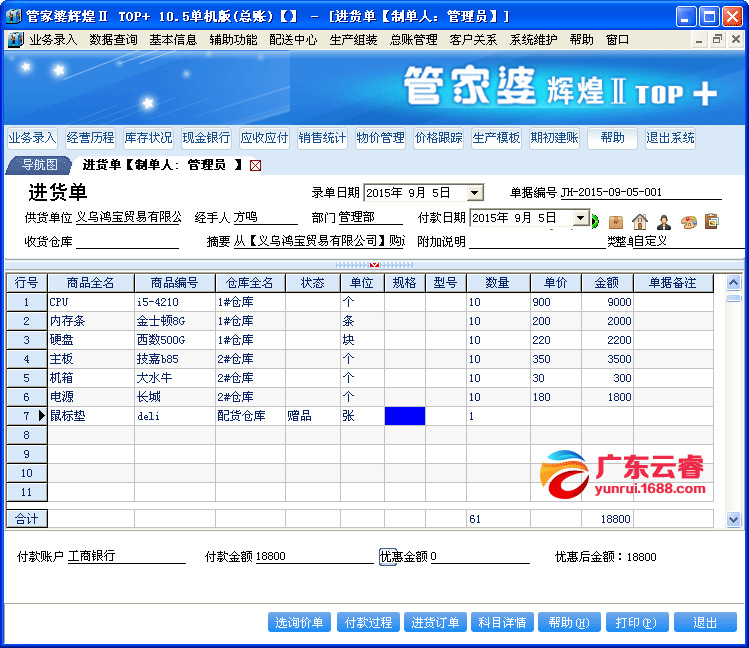The width and height of the screenshot is (749, 648).
Task: Close the 进货单 tab with red X
Action: [x=255, y=165]
